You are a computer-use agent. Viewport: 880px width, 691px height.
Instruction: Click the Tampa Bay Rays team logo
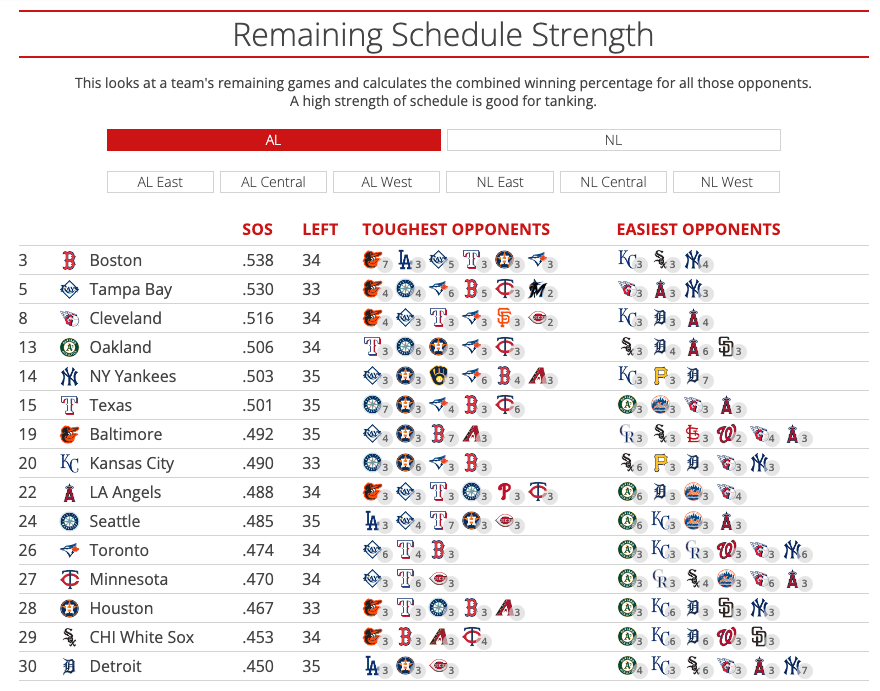tap(69, 290)
